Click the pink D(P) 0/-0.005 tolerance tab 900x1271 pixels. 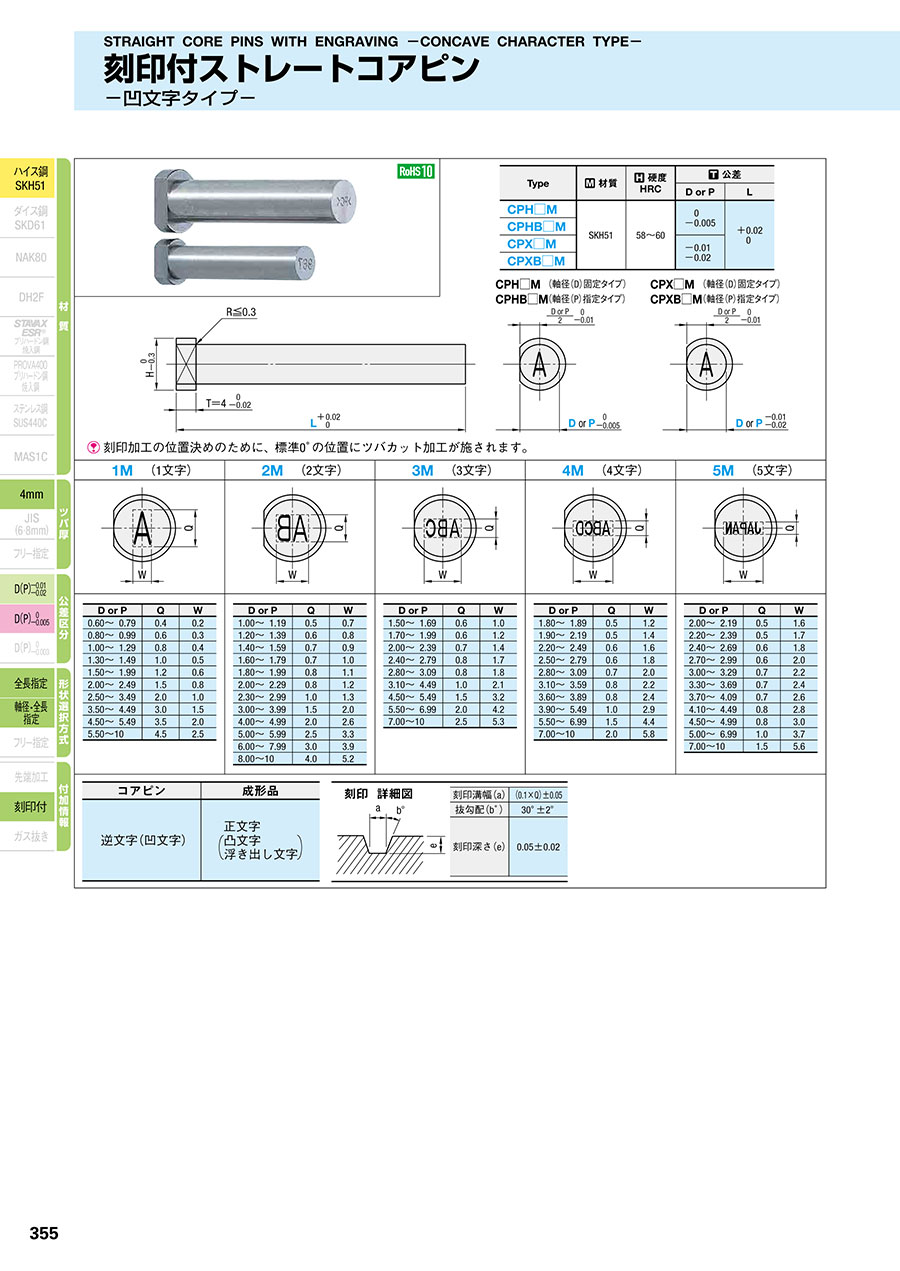tap(28, 620)
